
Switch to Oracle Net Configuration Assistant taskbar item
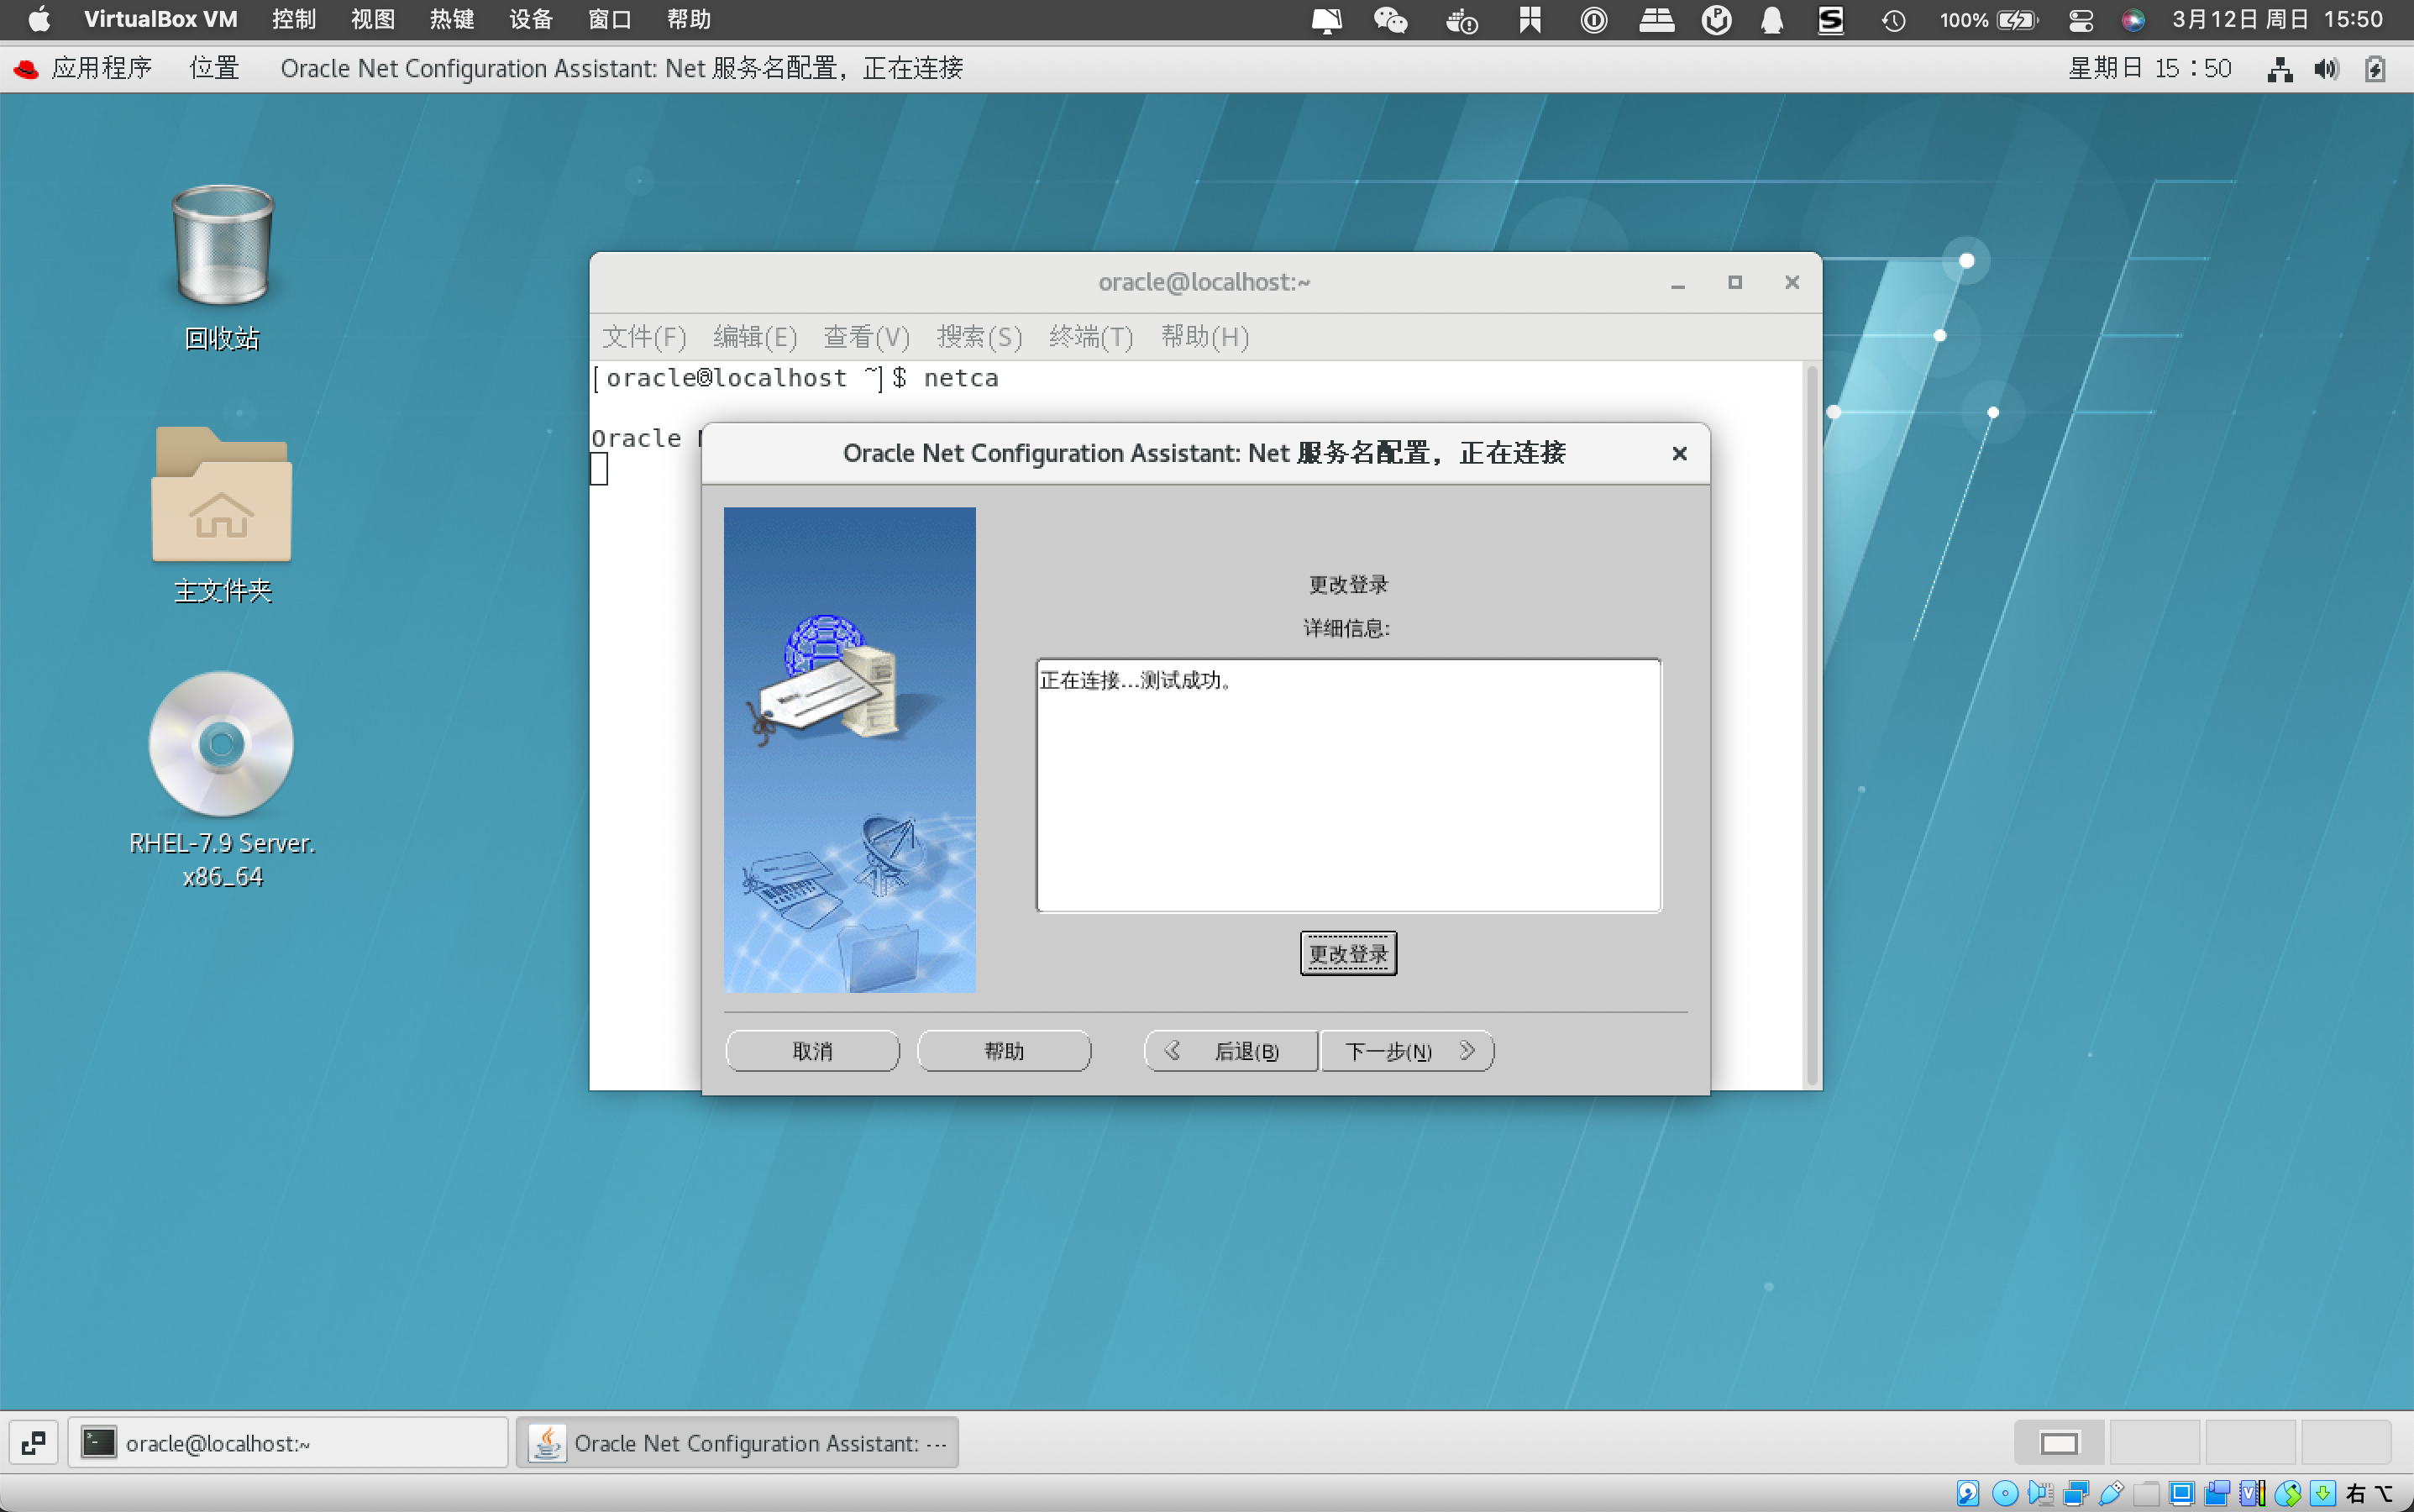737,1443
